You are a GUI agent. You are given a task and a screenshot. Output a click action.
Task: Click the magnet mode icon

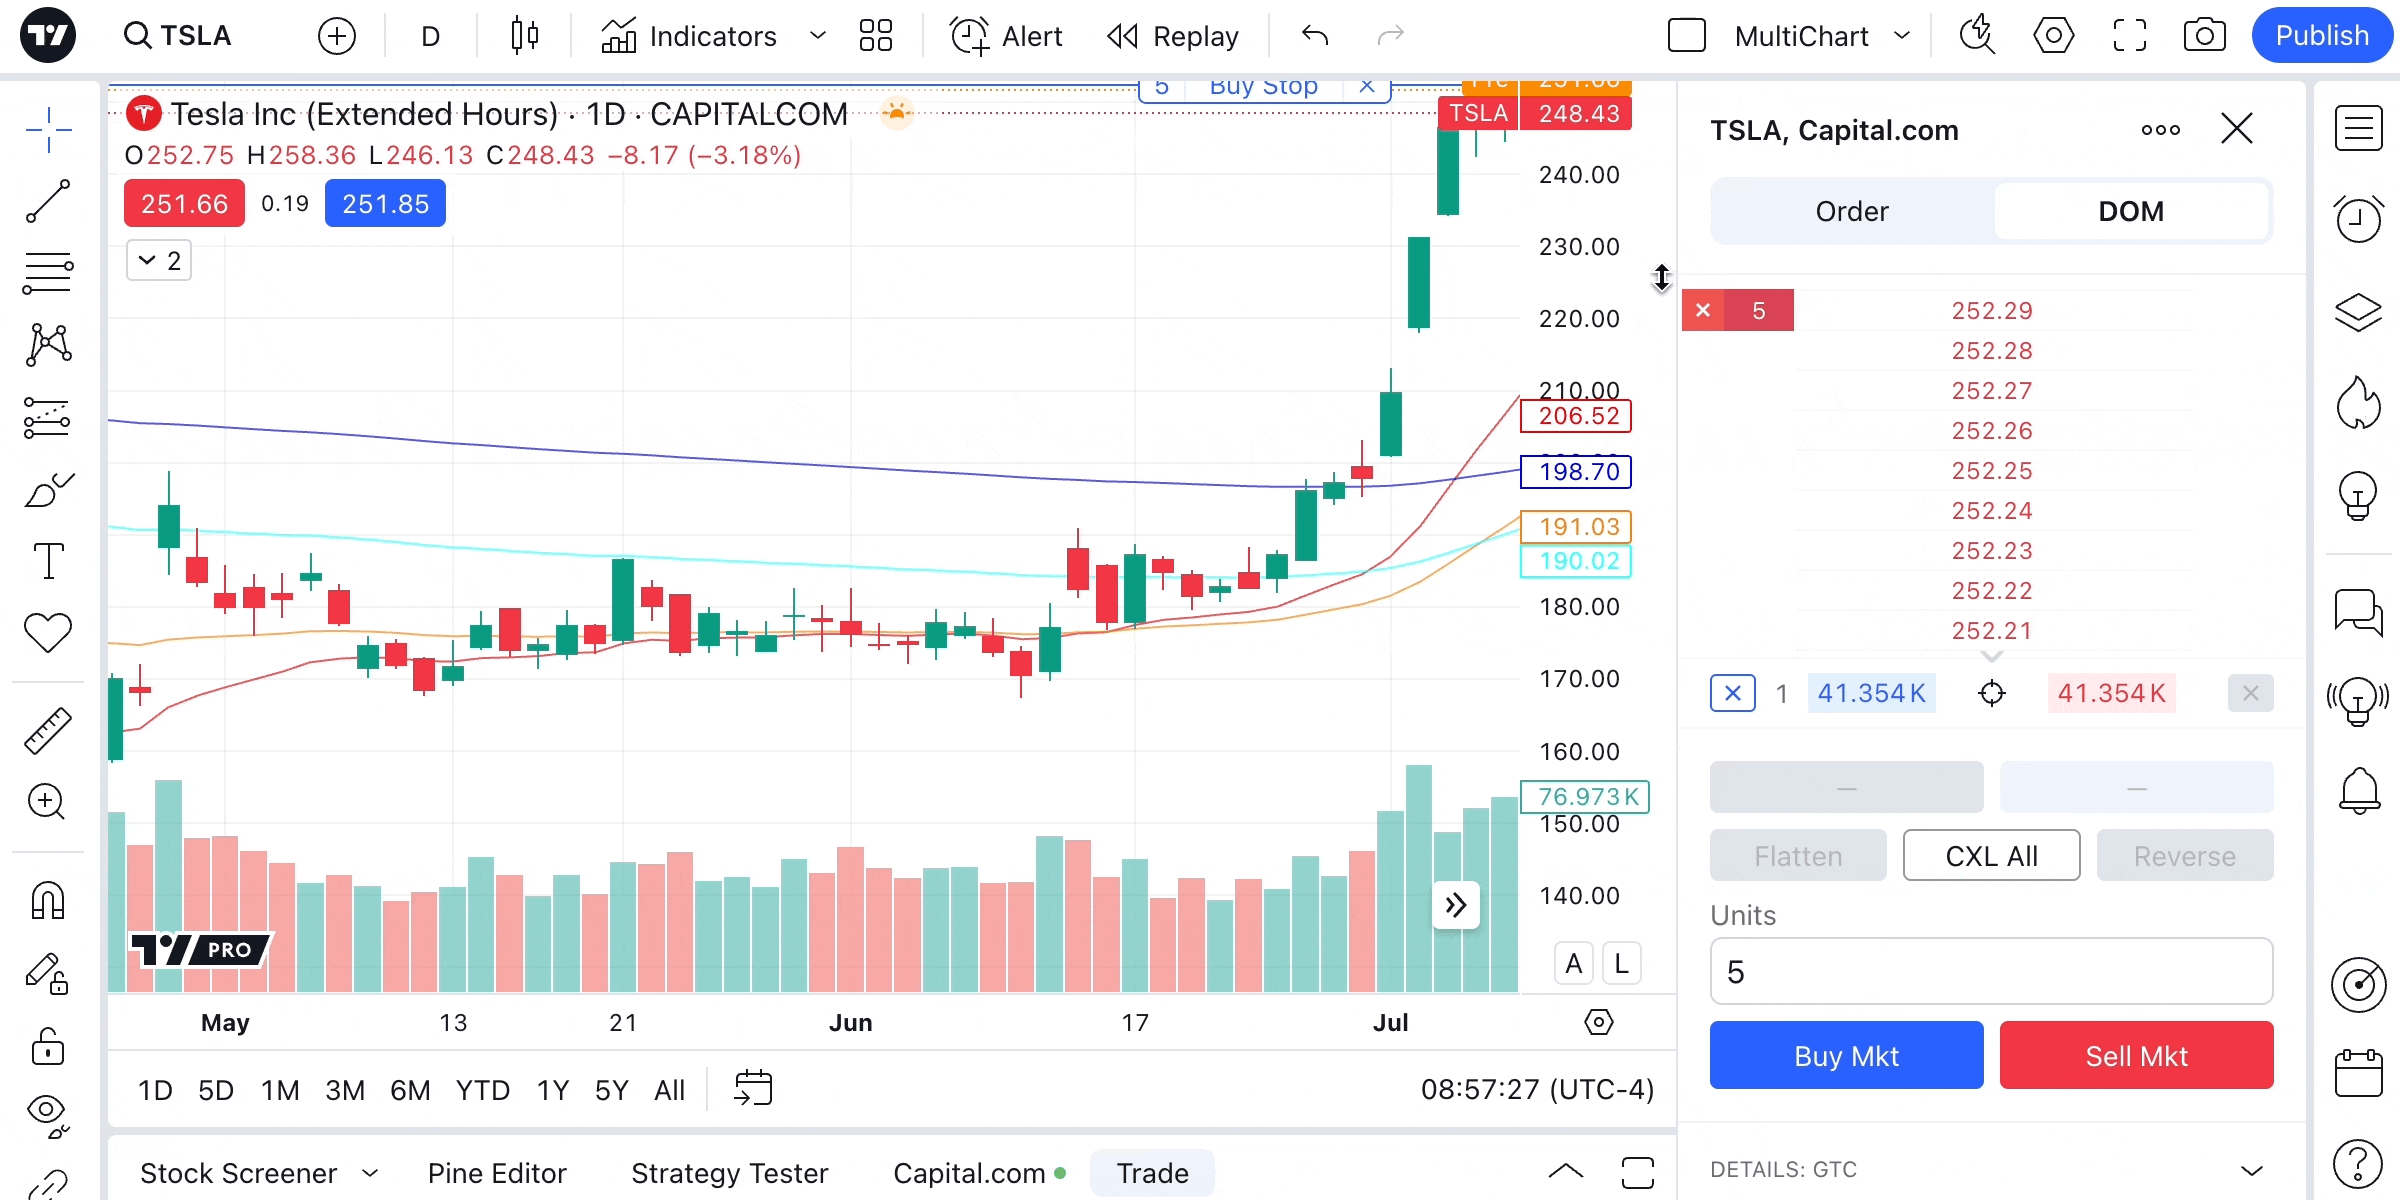(47, 901)
